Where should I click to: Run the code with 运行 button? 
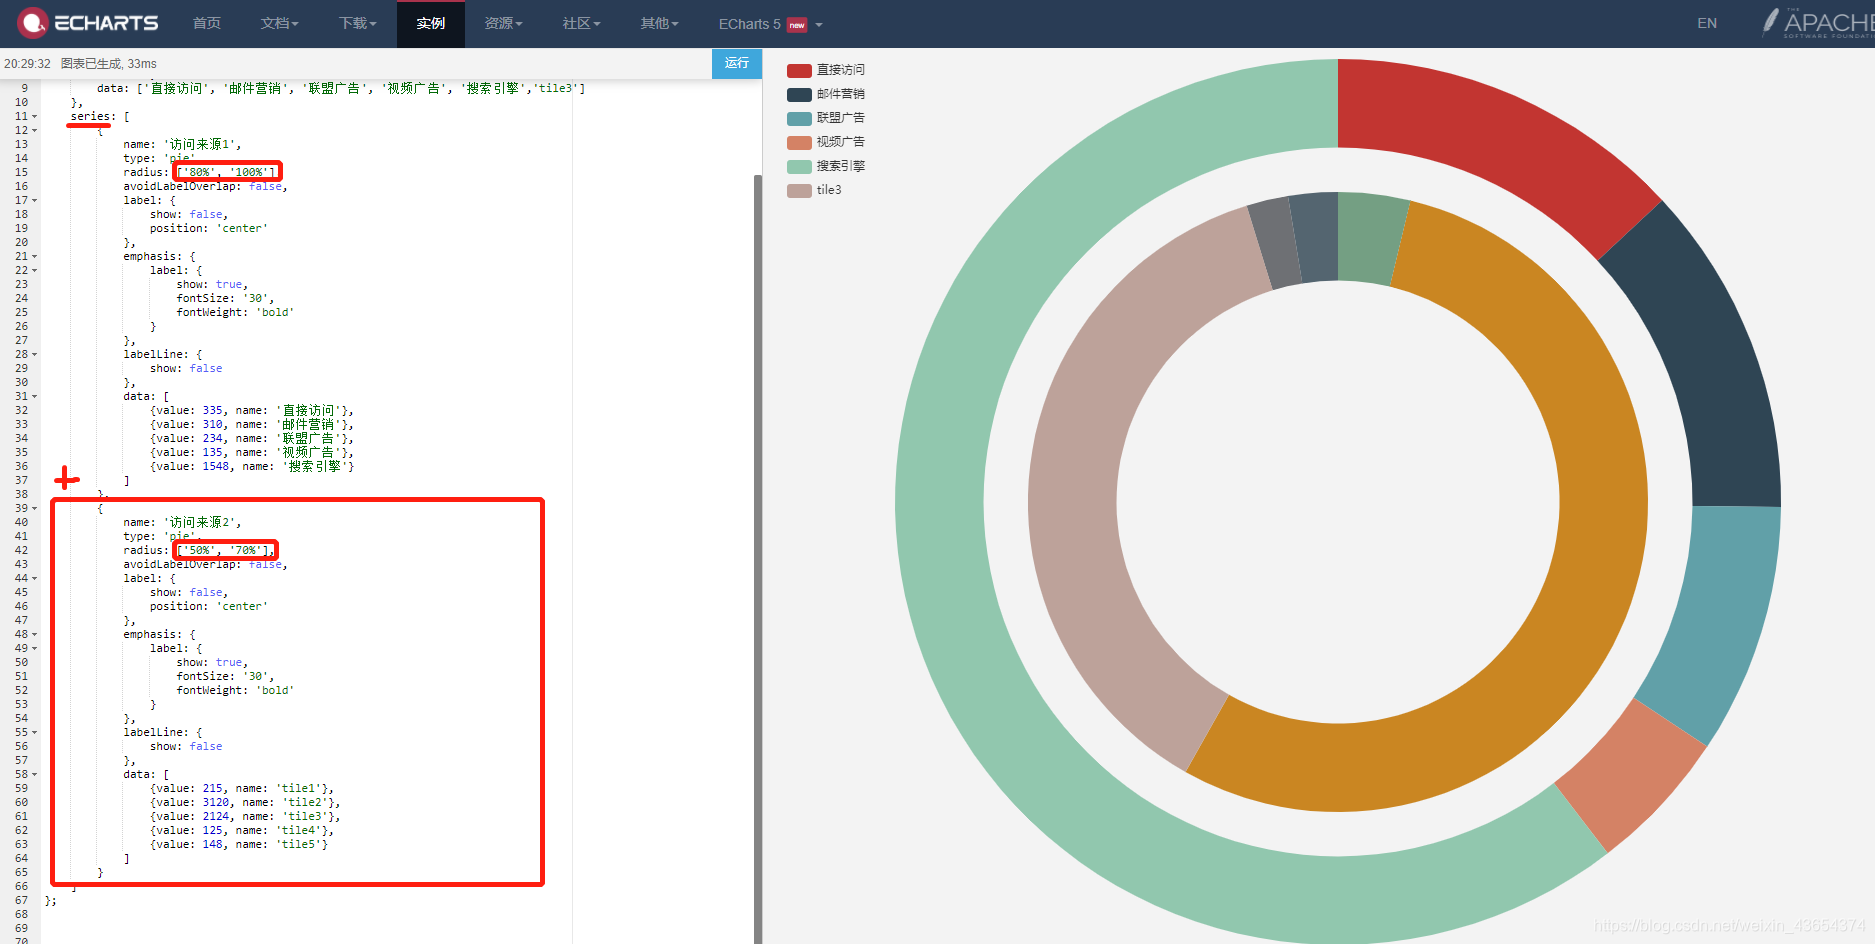coord(737,63)
